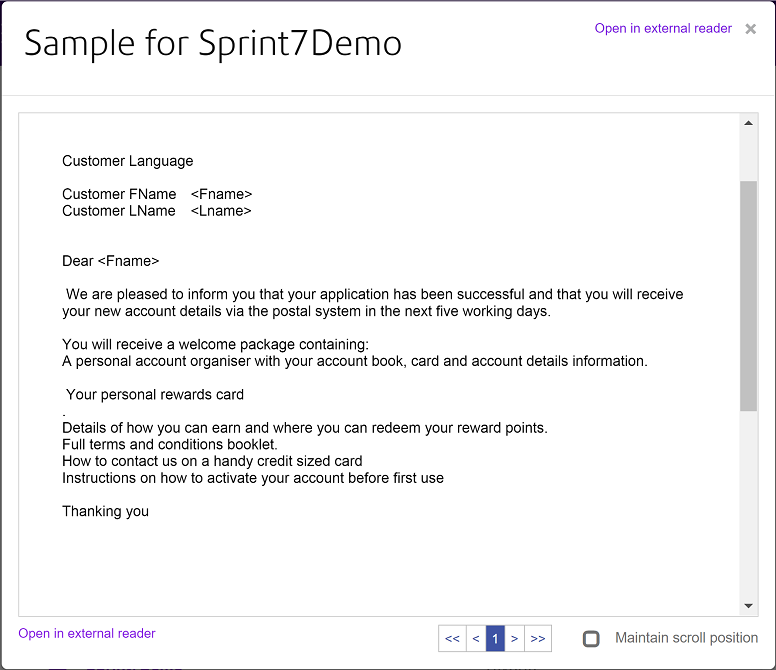Jump to last page with >> button

(x=538, y=638)
